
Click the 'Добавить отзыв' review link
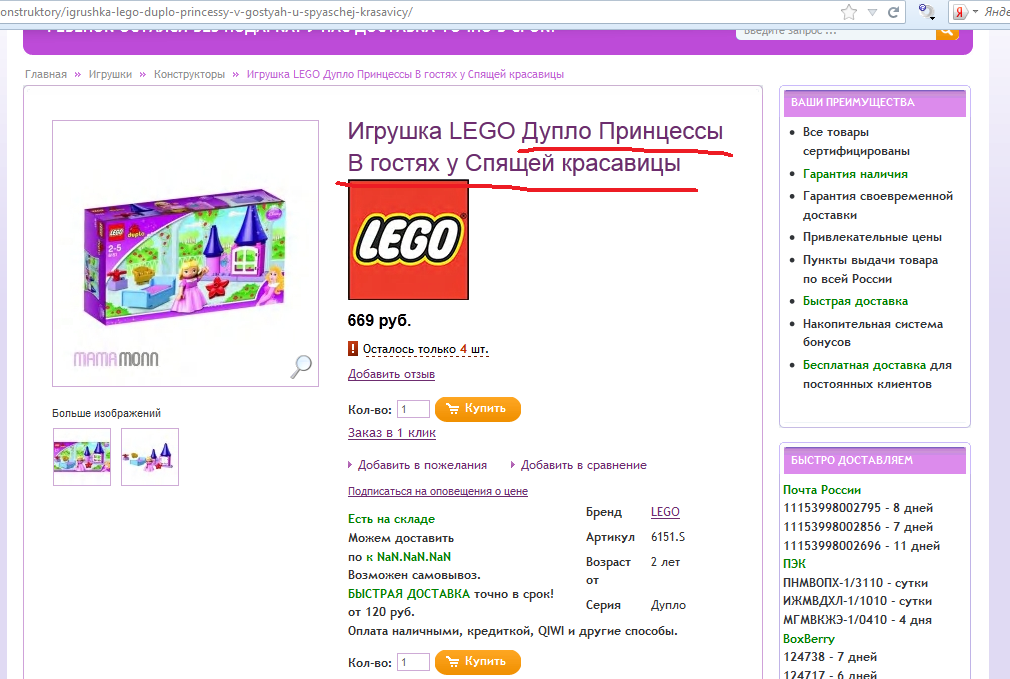coord(391,374)
